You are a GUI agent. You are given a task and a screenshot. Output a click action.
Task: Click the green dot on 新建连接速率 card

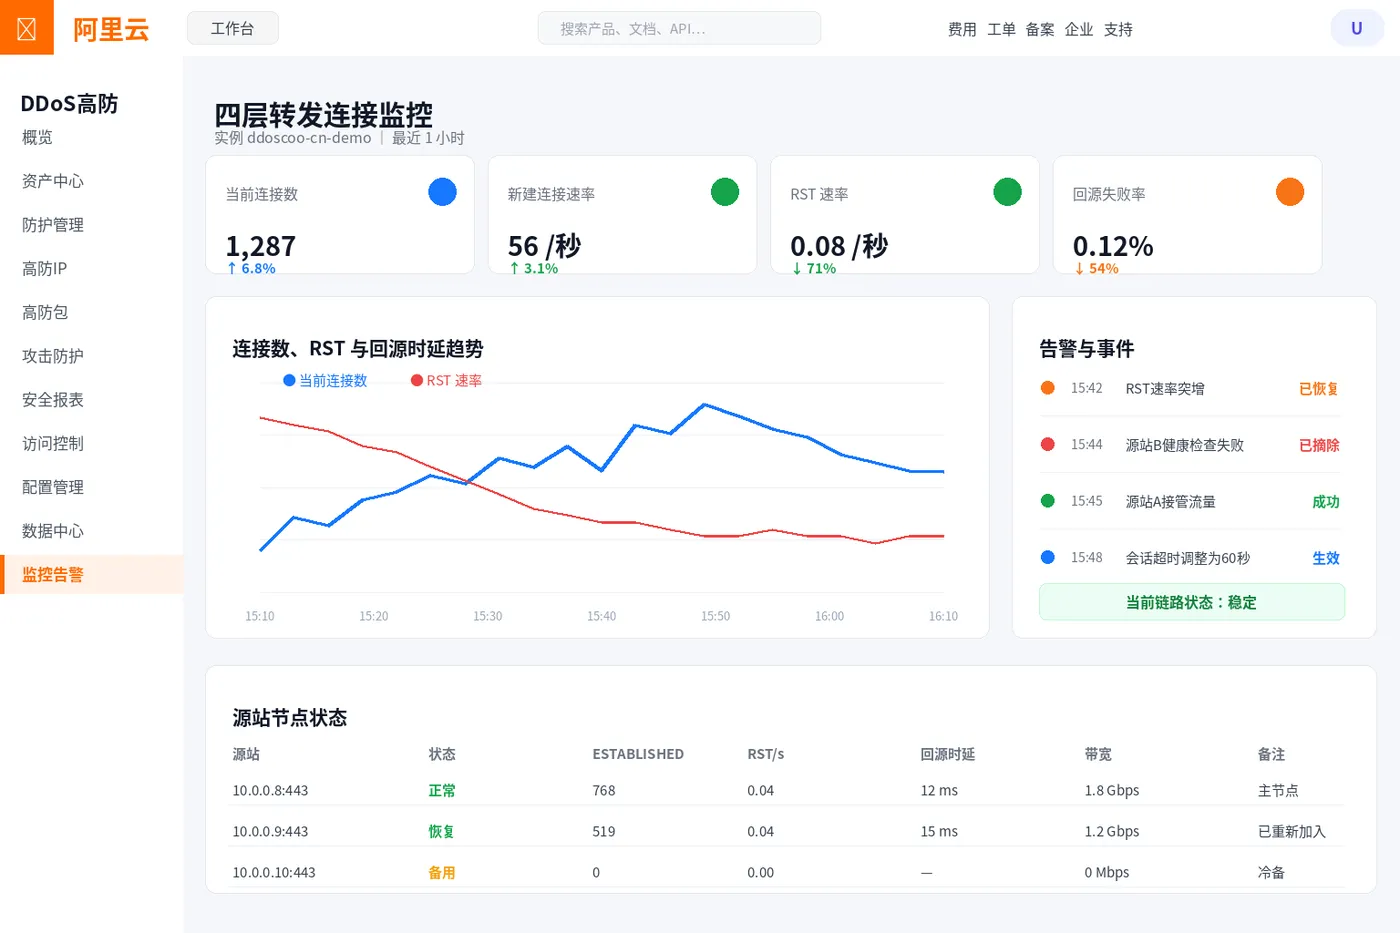[725, 192]
